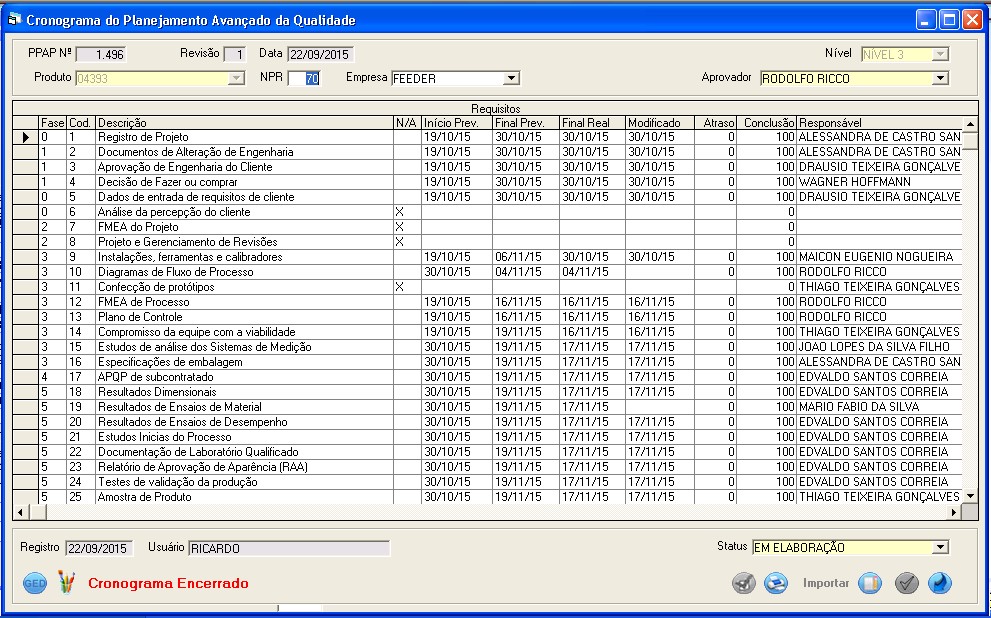Screen dimensions: 991x618
Task: Click the Descrição column header
Action: pyautogui.click(x=244, y=123)
